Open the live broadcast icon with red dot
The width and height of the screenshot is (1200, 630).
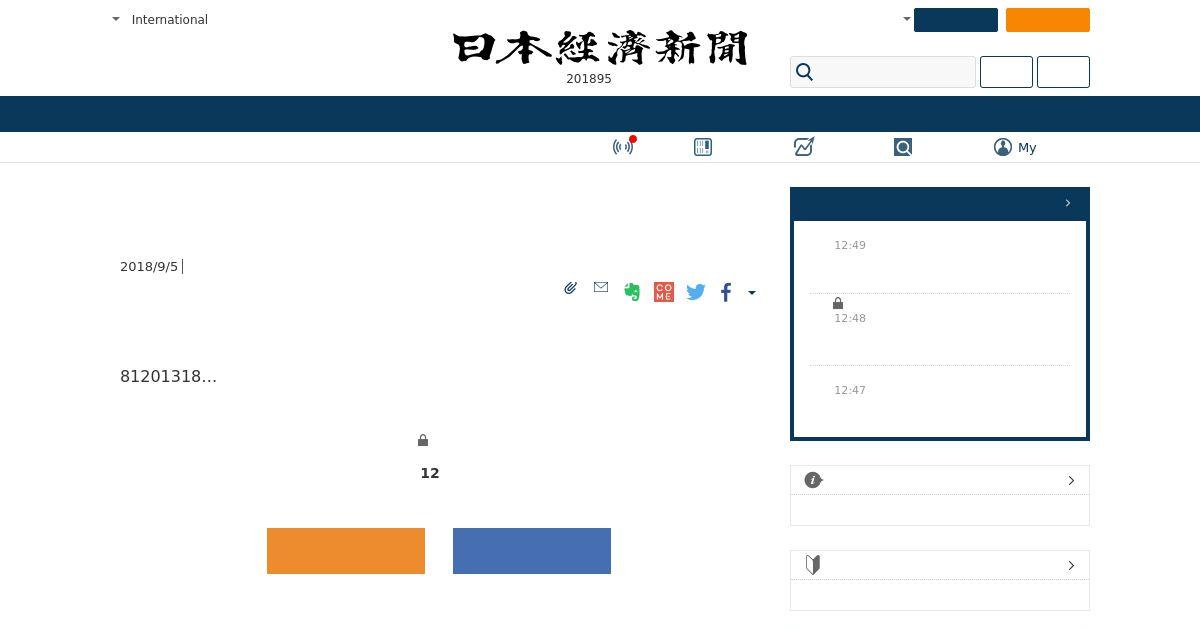[624, 146]
